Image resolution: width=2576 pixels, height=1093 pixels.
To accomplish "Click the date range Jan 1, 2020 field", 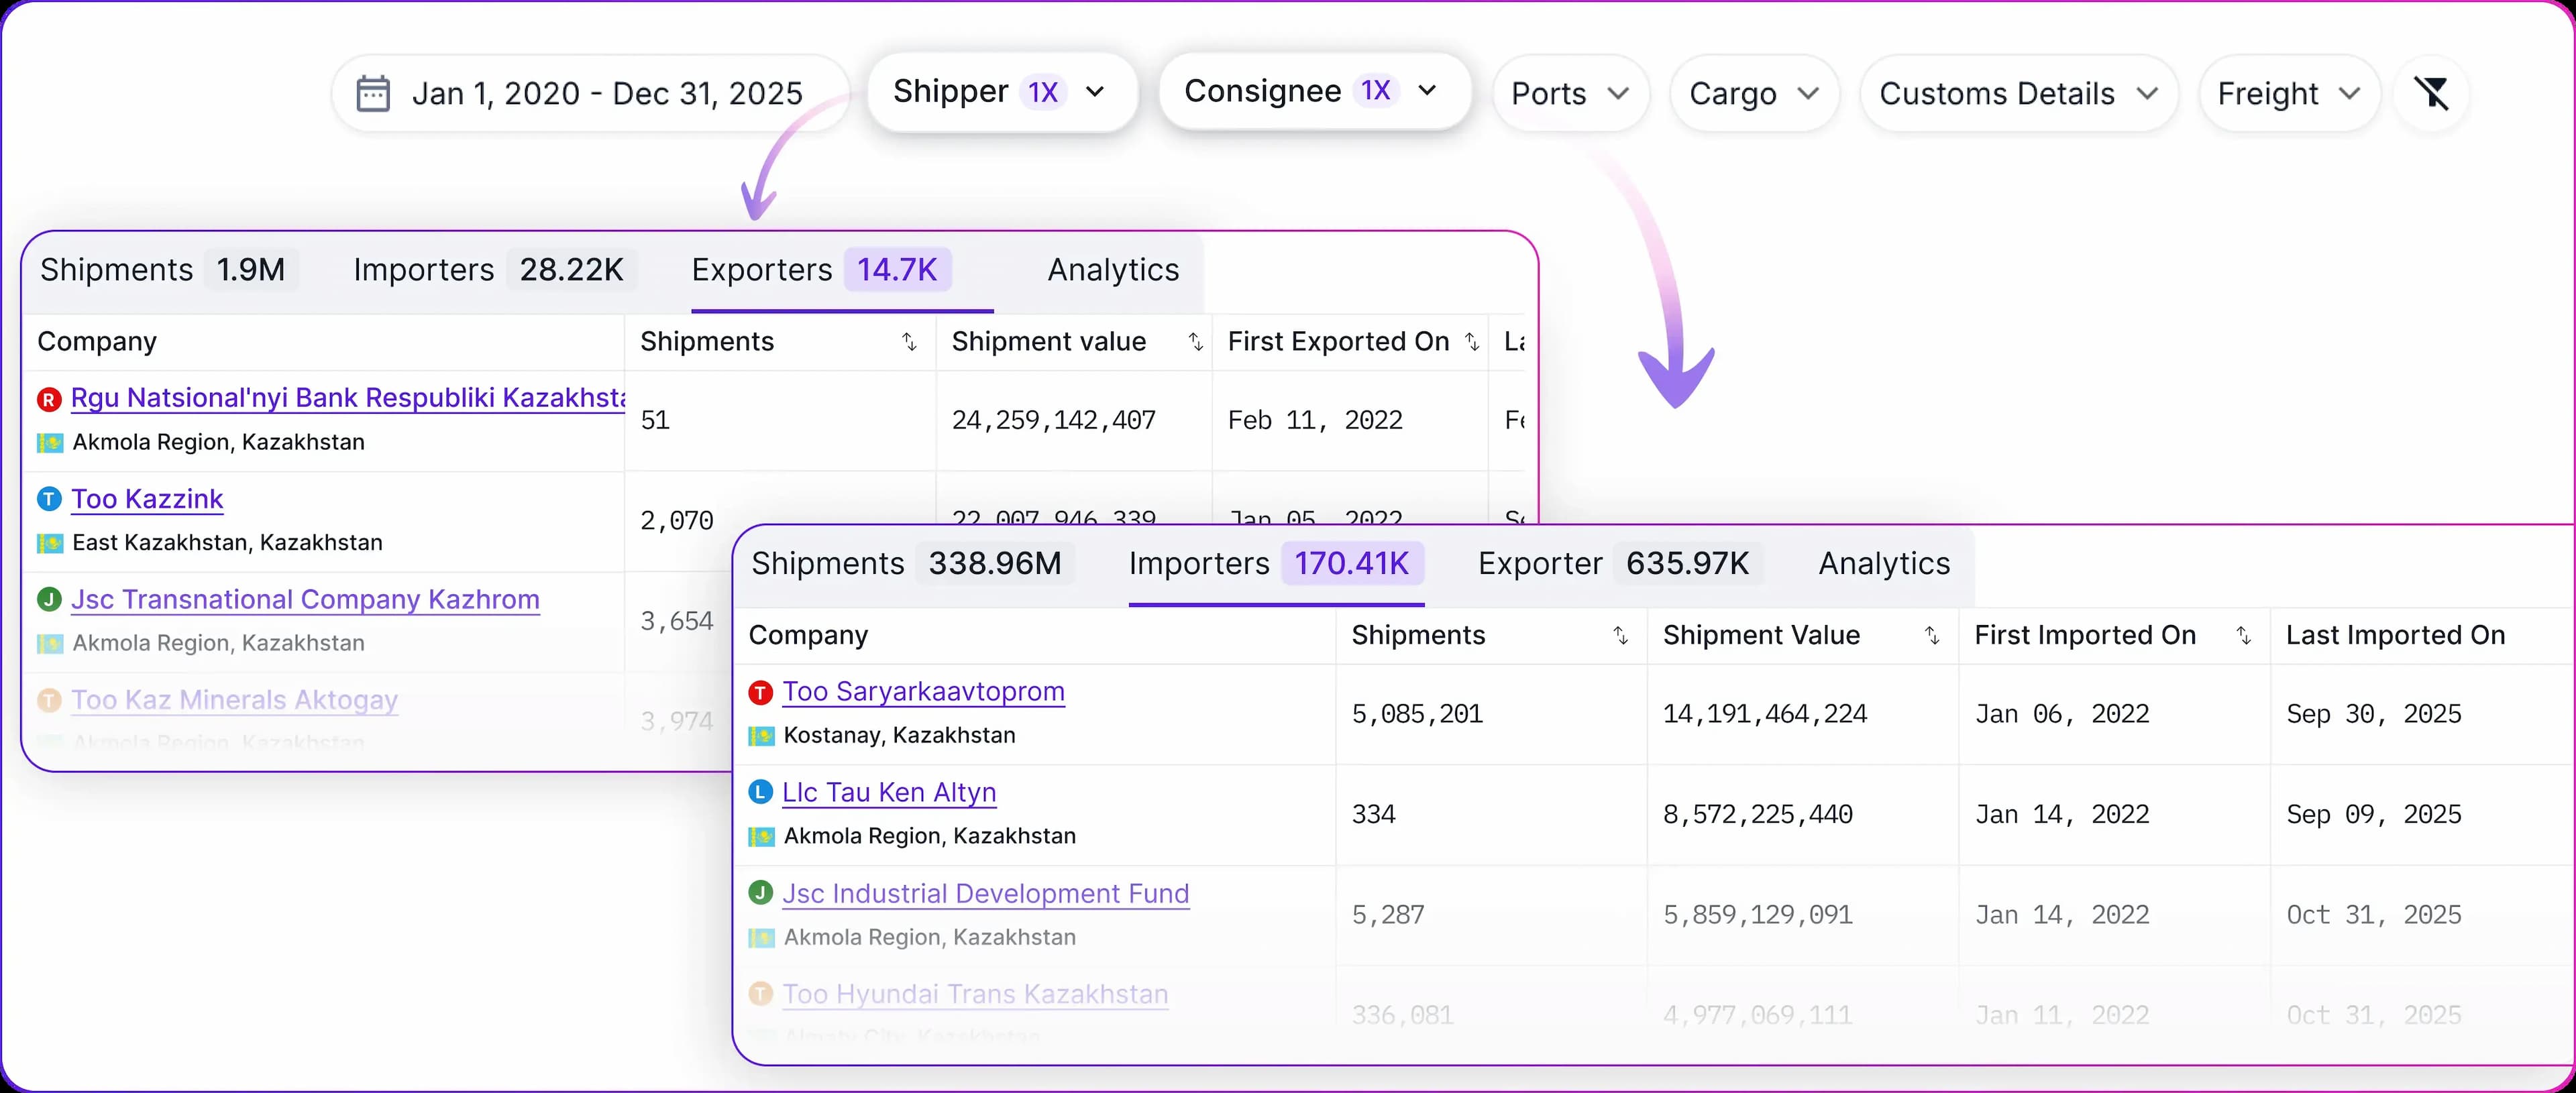I will [607, 94].
